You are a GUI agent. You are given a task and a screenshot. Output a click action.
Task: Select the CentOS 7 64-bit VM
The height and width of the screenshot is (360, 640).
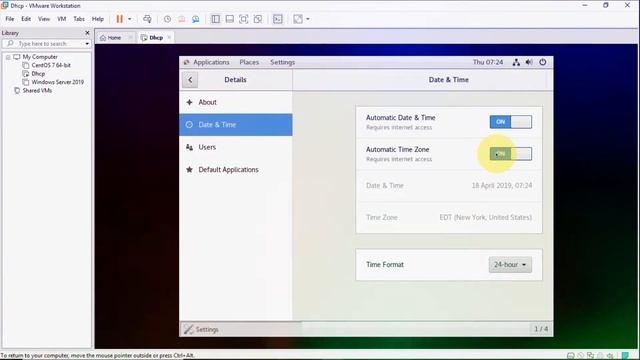(x=51, y=65)
